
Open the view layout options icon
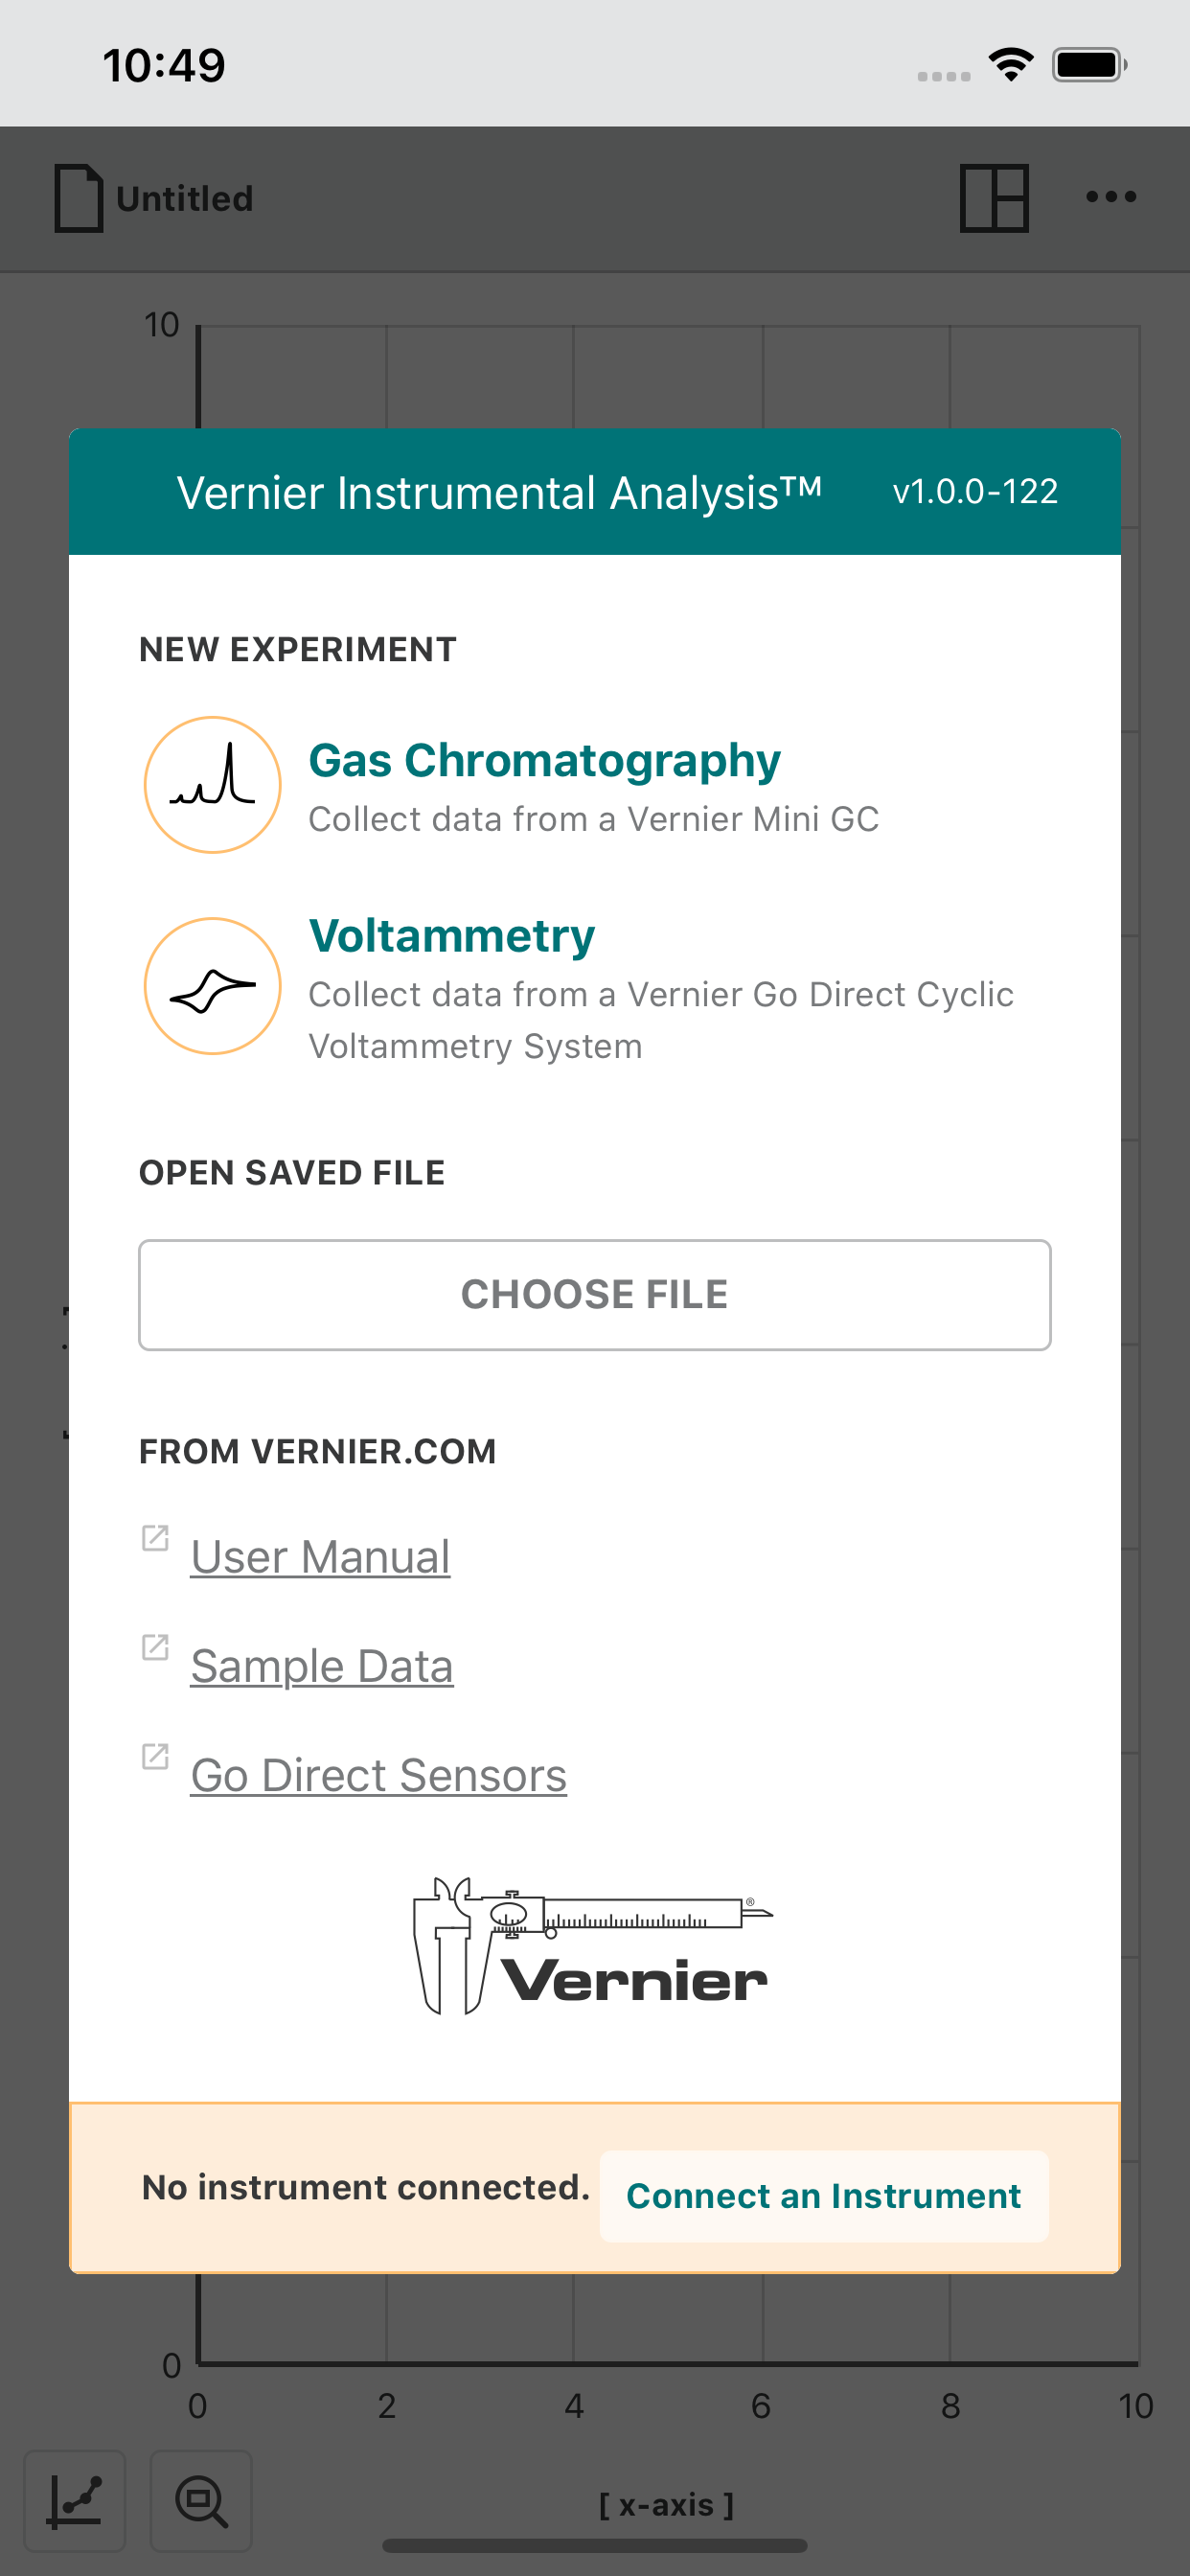point(993,198)
